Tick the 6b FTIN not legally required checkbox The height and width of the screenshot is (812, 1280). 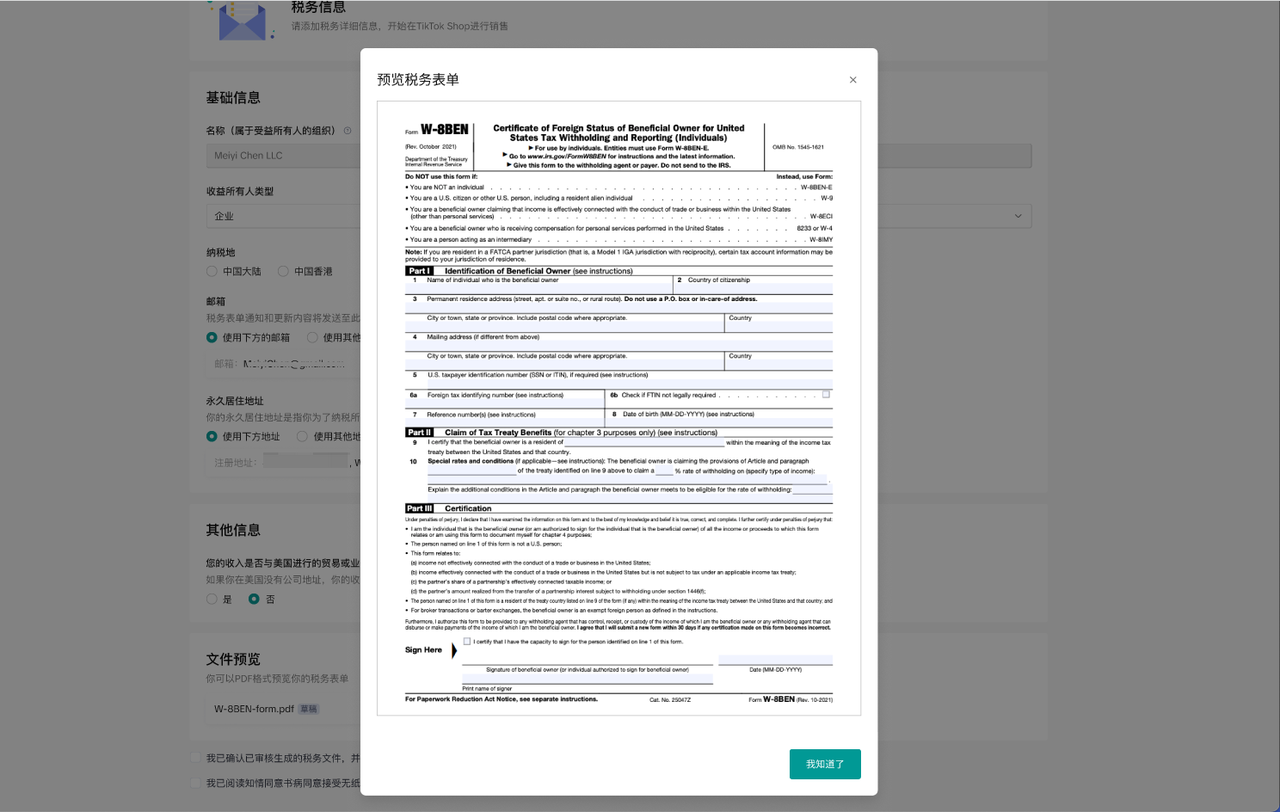click(826, 394)
